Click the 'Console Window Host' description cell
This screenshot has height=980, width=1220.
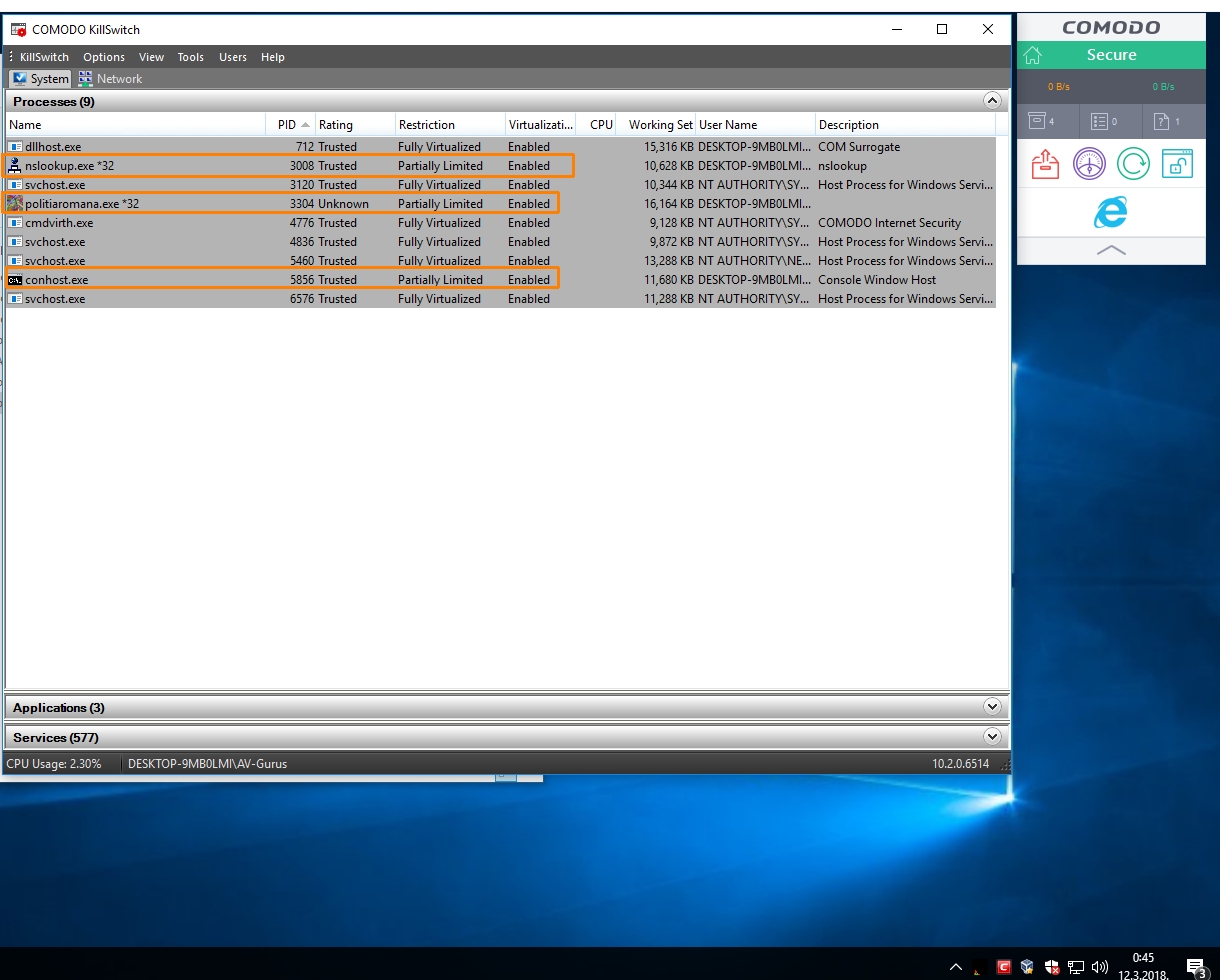pyautogui.click(x=877, y=280)
